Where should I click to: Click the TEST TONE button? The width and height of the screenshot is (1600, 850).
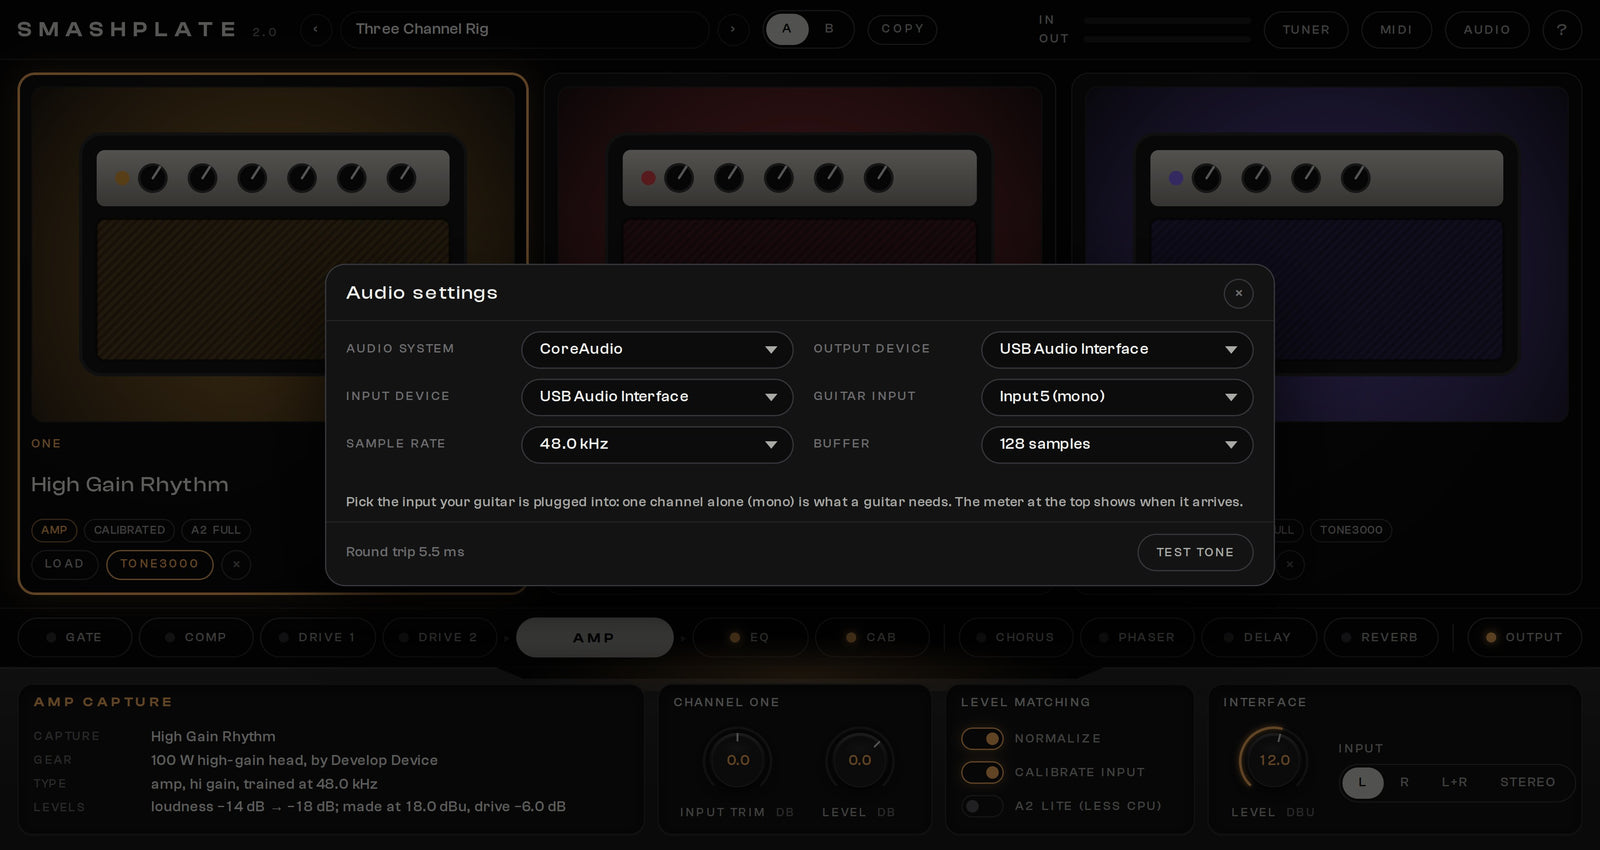(x=1195, y=552)
